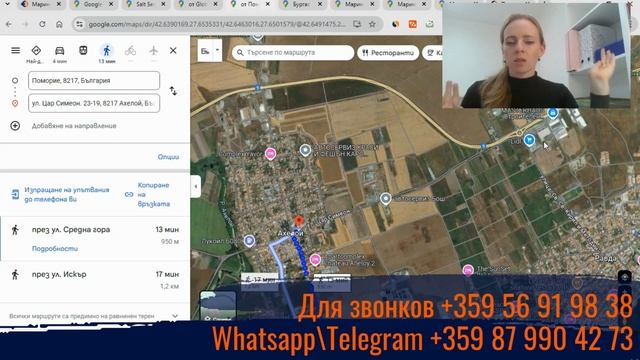Choose the cycling travel mode
The width and height of the screenshot is (640, 360).
click(x=130, y=51)
